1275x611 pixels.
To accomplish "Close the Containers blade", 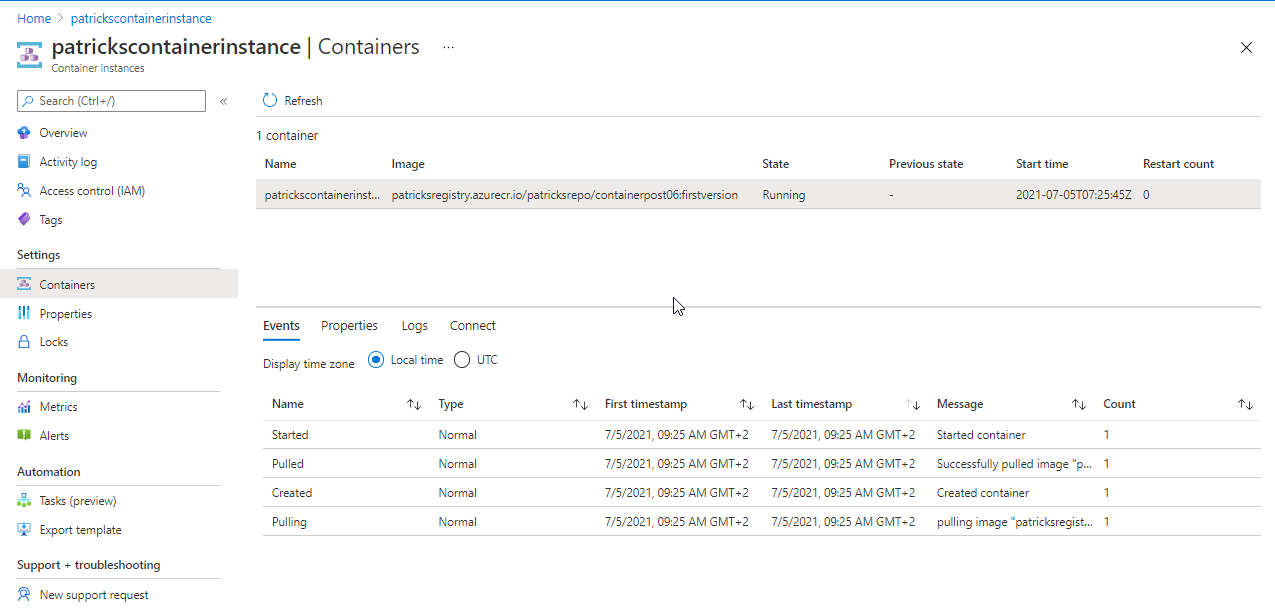I will coord(1246,48).
